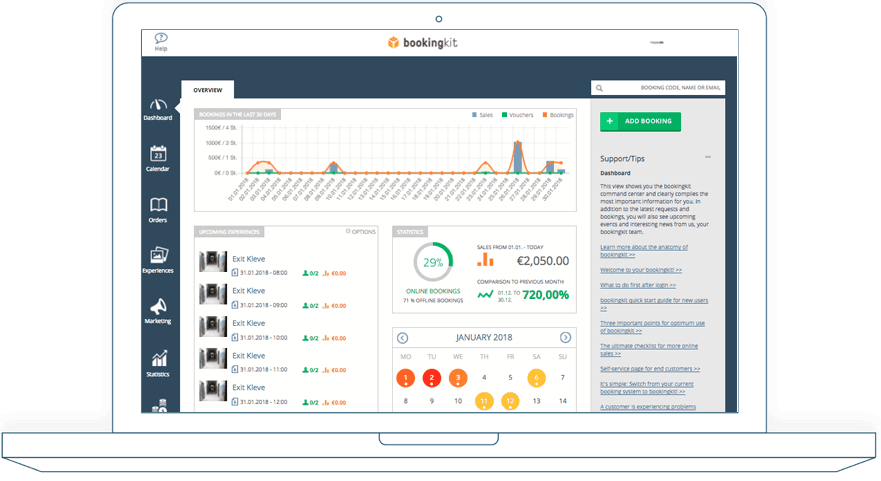This screenshot has width=881, height=481.
Task: Click the booking code search field
Action: pyautogui.click(x=658, y=88)
